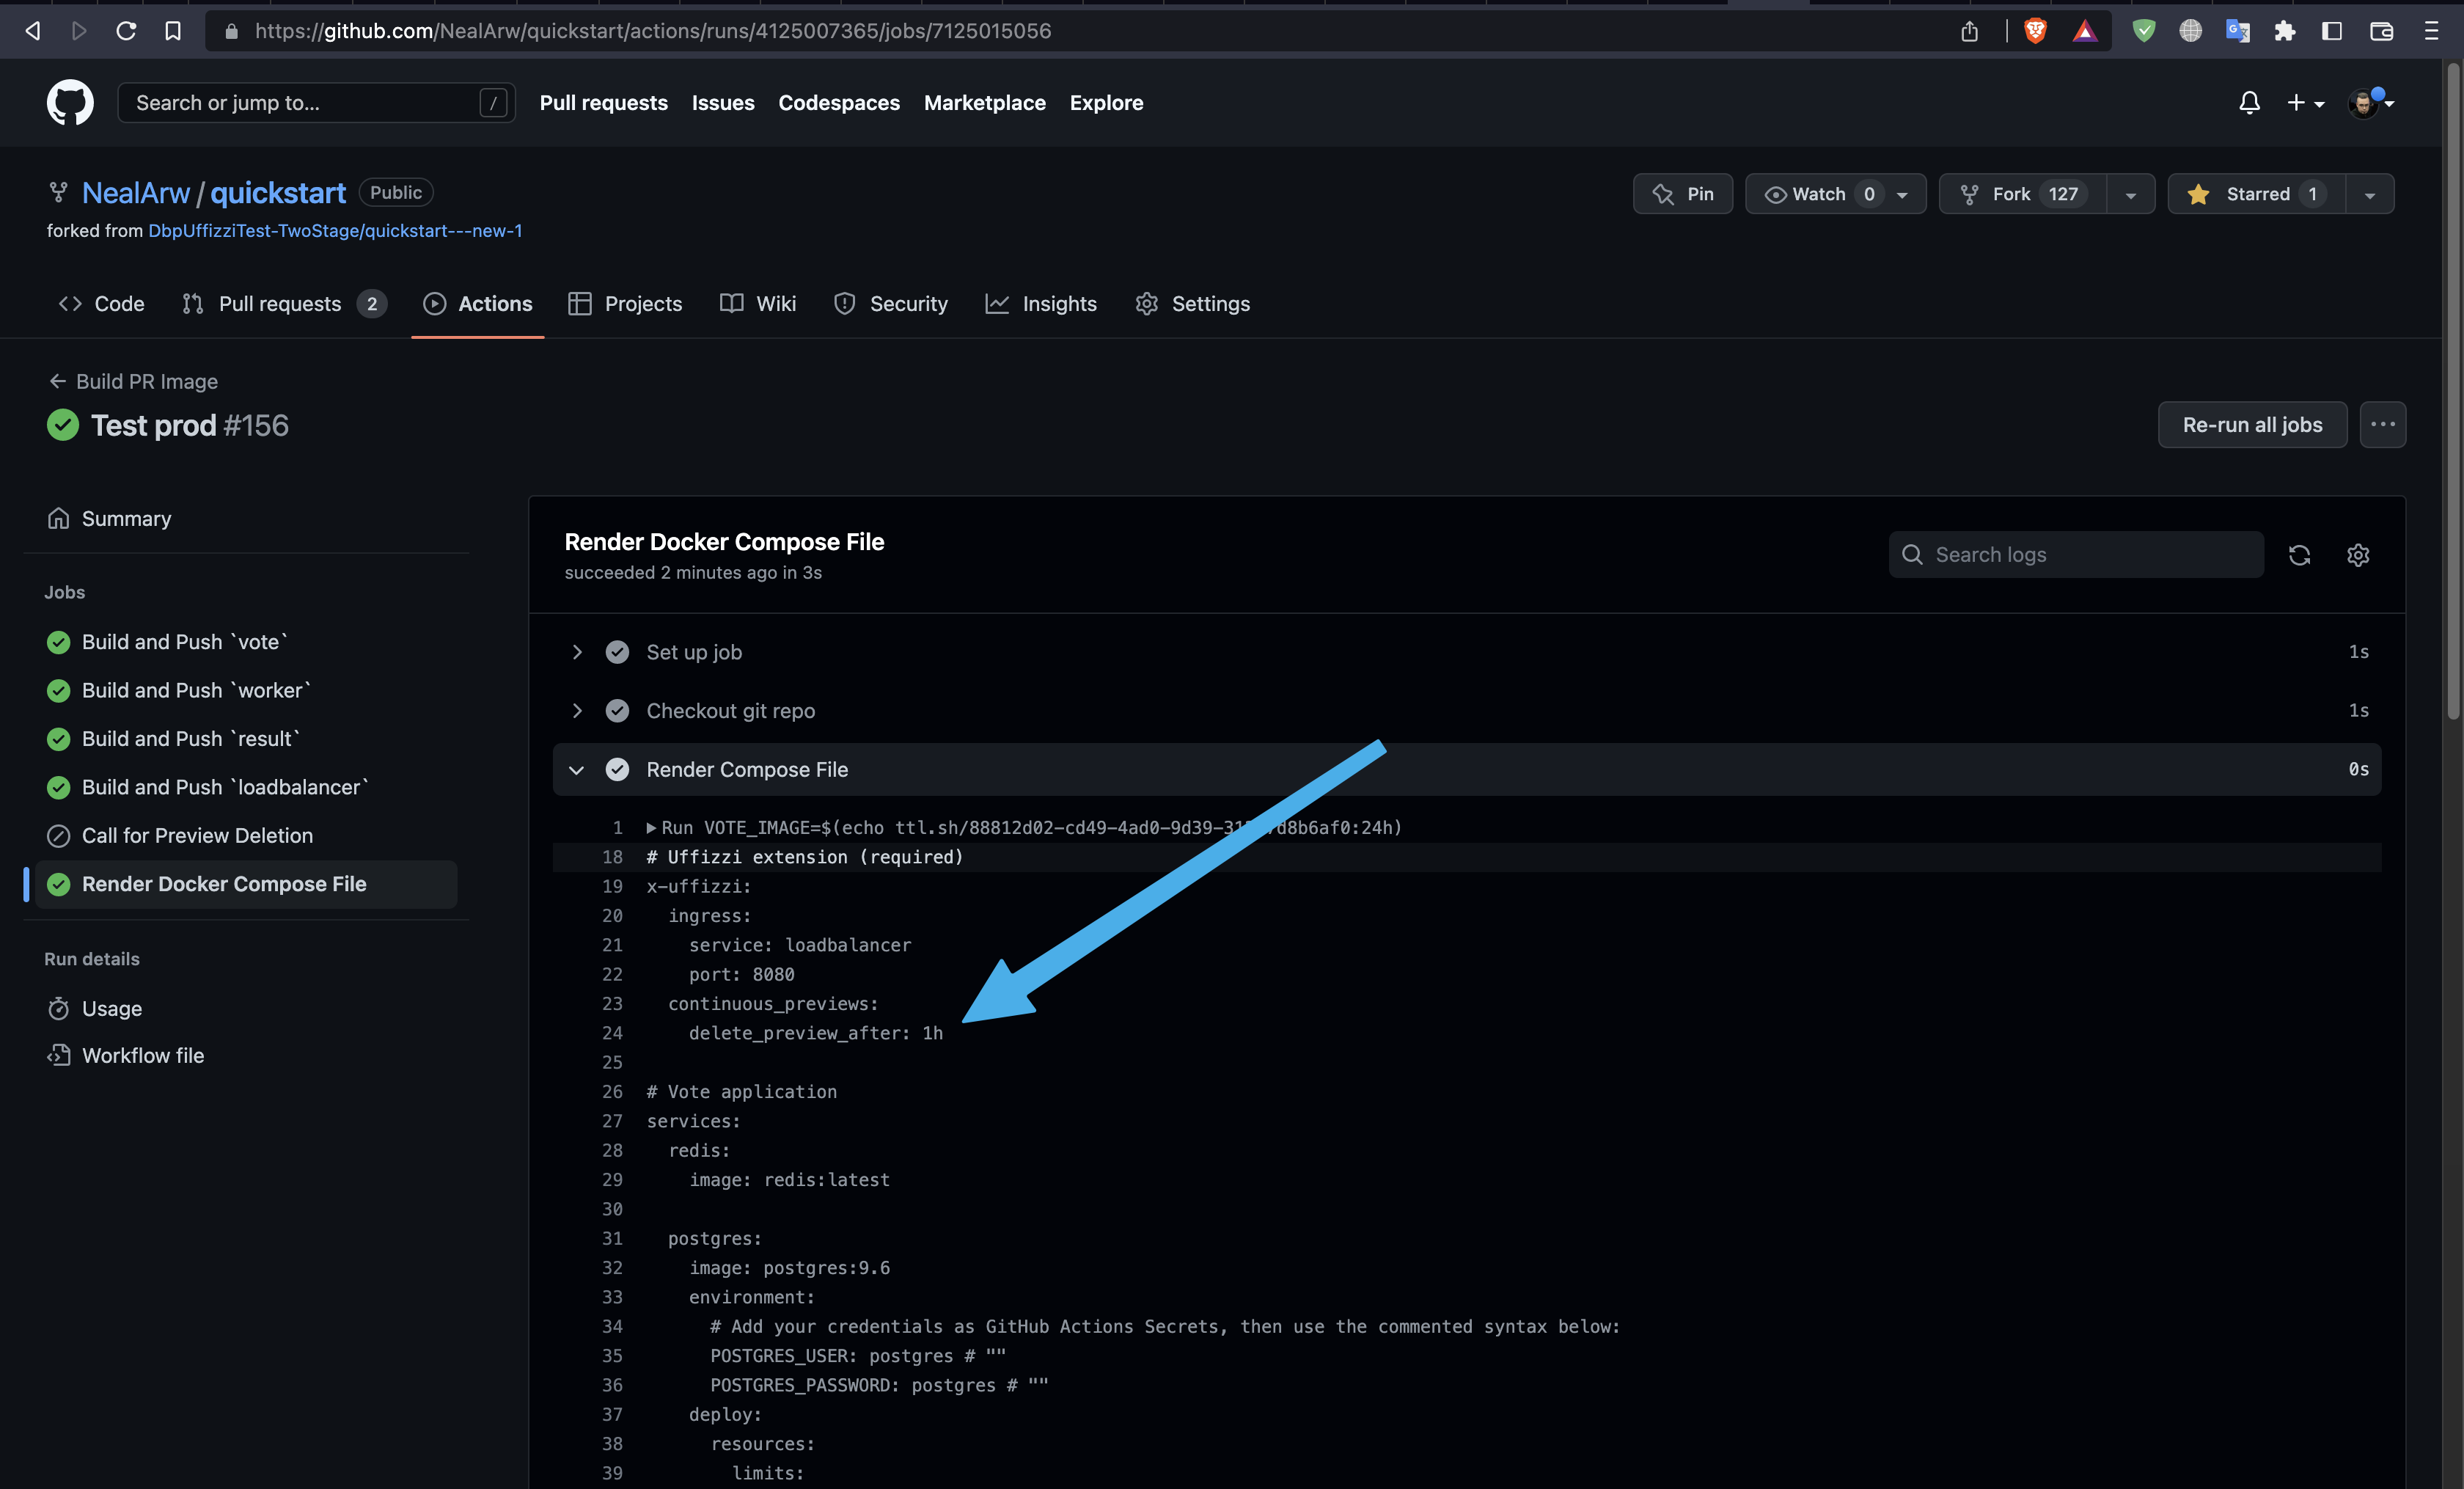
Task: Click the GitHub home logo
Action: pyautogui.click(x=70, y=102)
